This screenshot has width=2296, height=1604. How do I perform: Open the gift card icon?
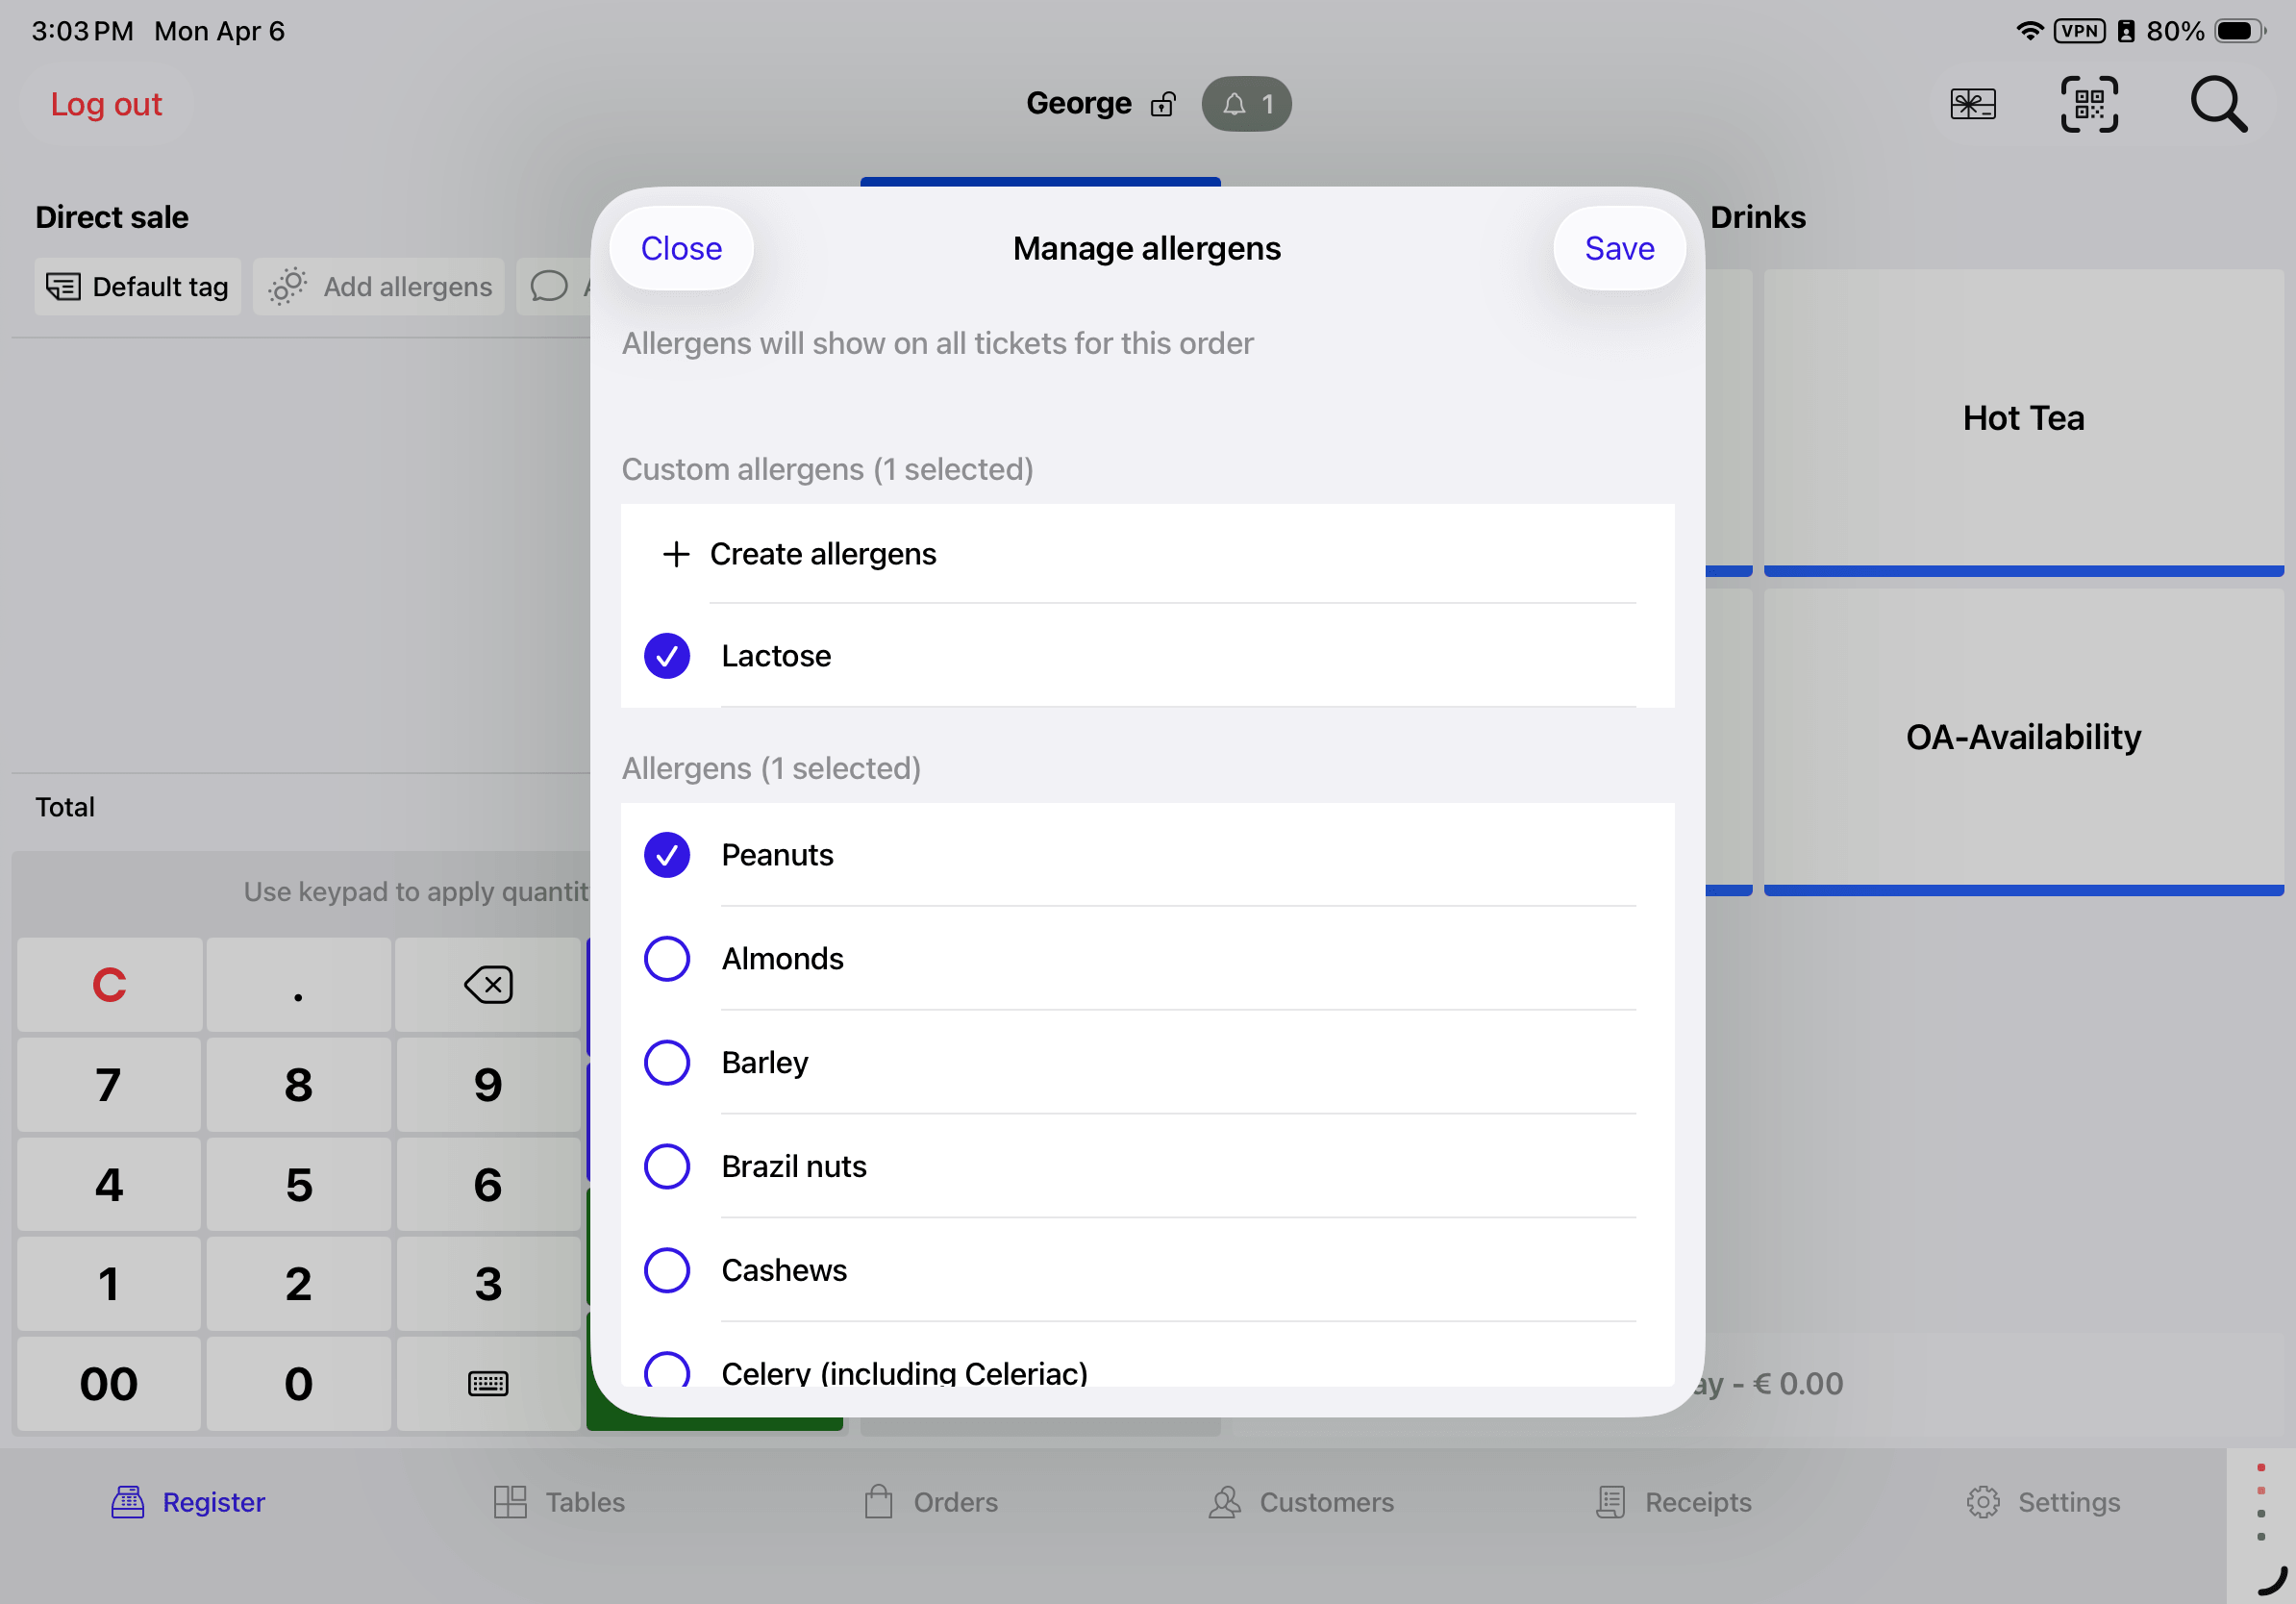click(1972, 104)
